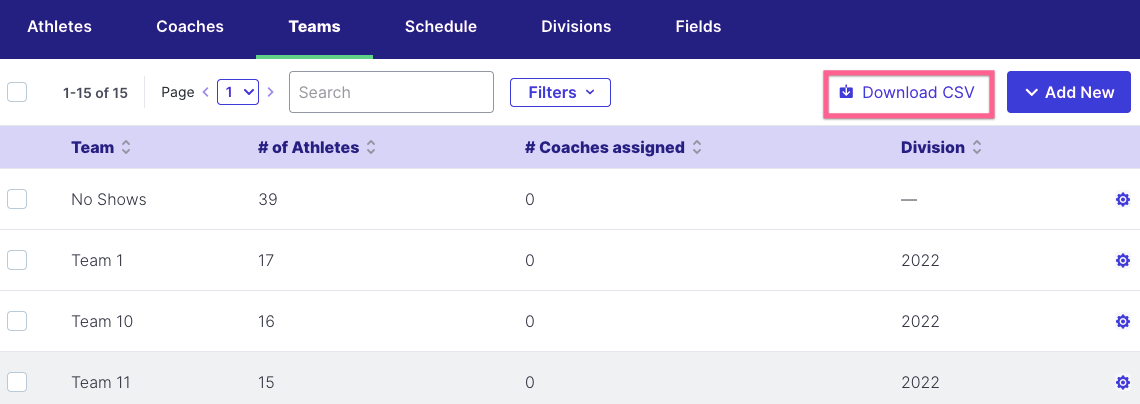Go to previous page arrow
Viewport: 1140px width, 404px height.
(x=206, y=92)
